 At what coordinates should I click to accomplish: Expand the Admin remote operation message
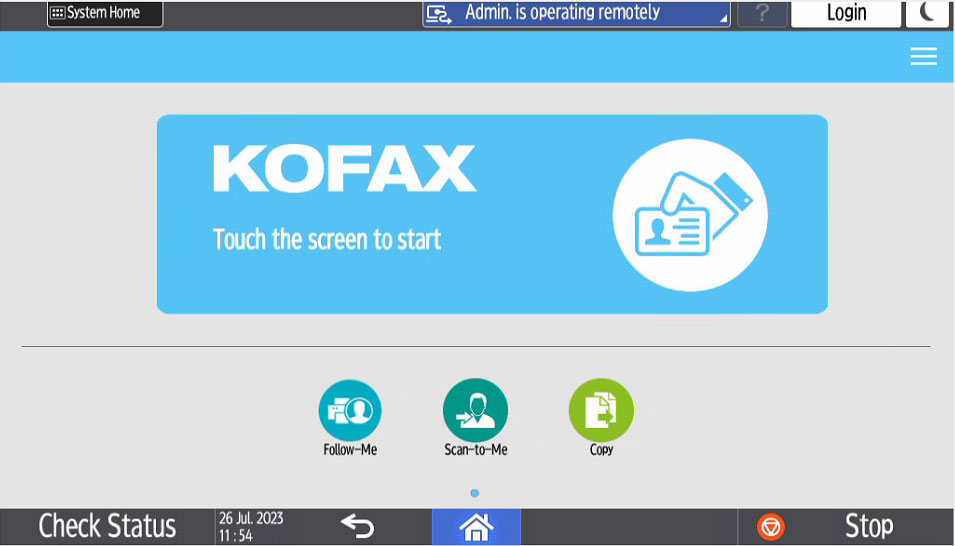point(576,13)
